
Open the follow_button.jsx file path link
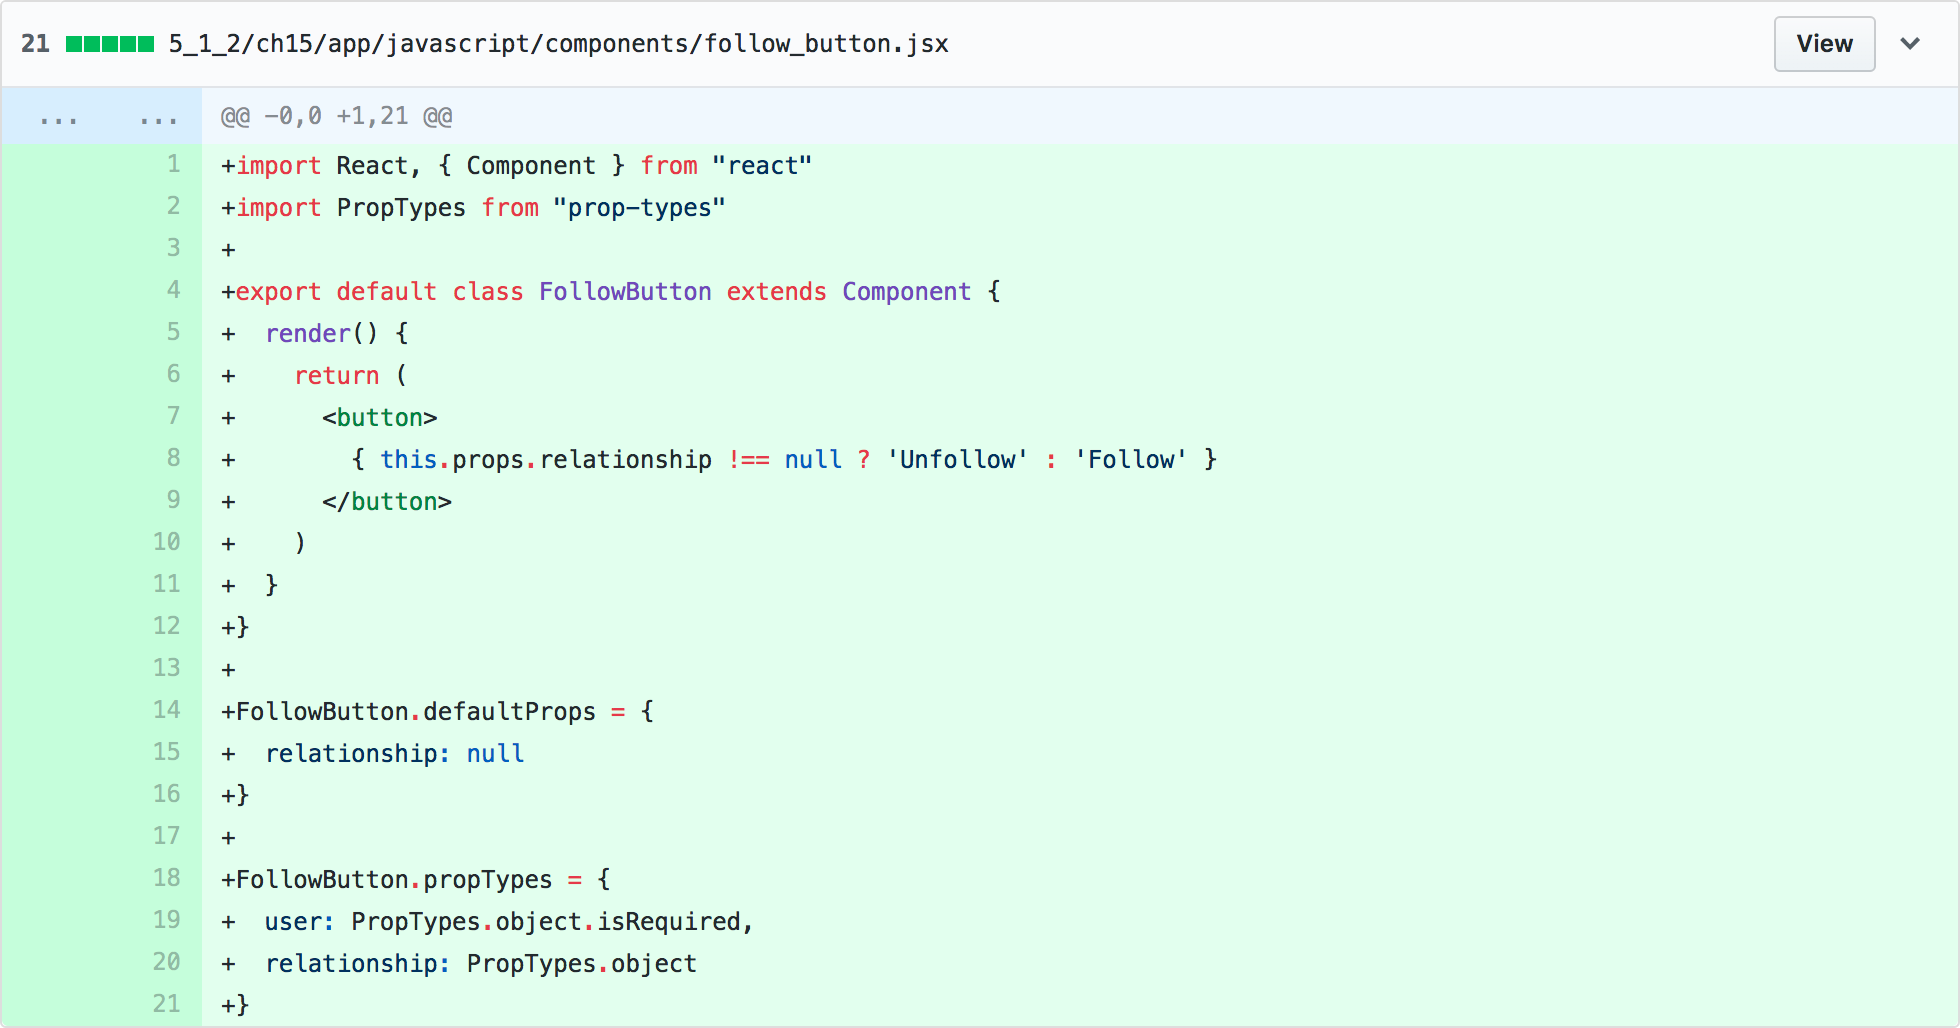pos(558,44)
